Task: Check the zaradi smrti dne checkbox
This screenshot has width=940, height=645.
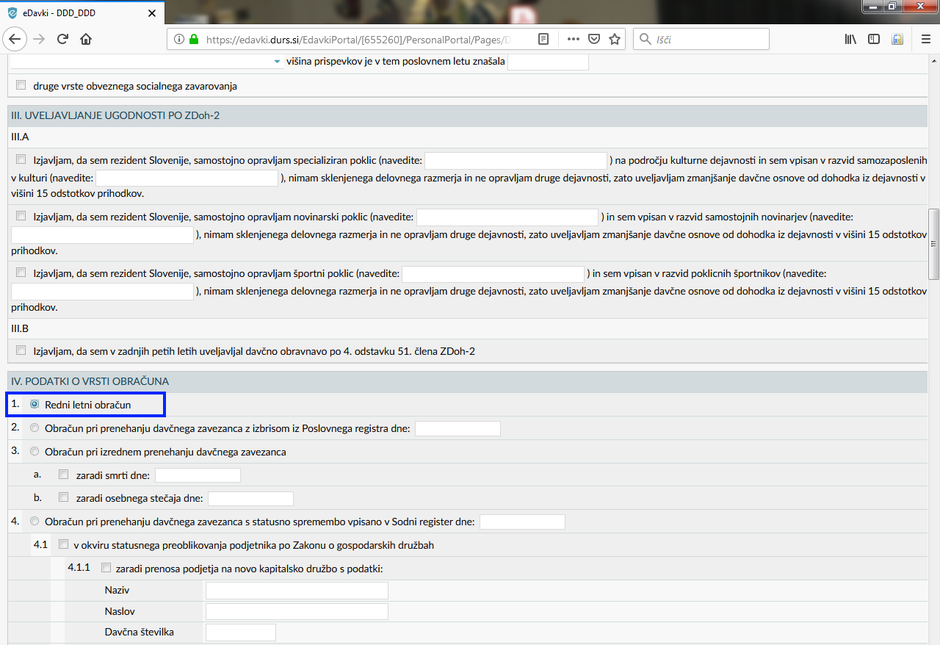Action: 64,475
